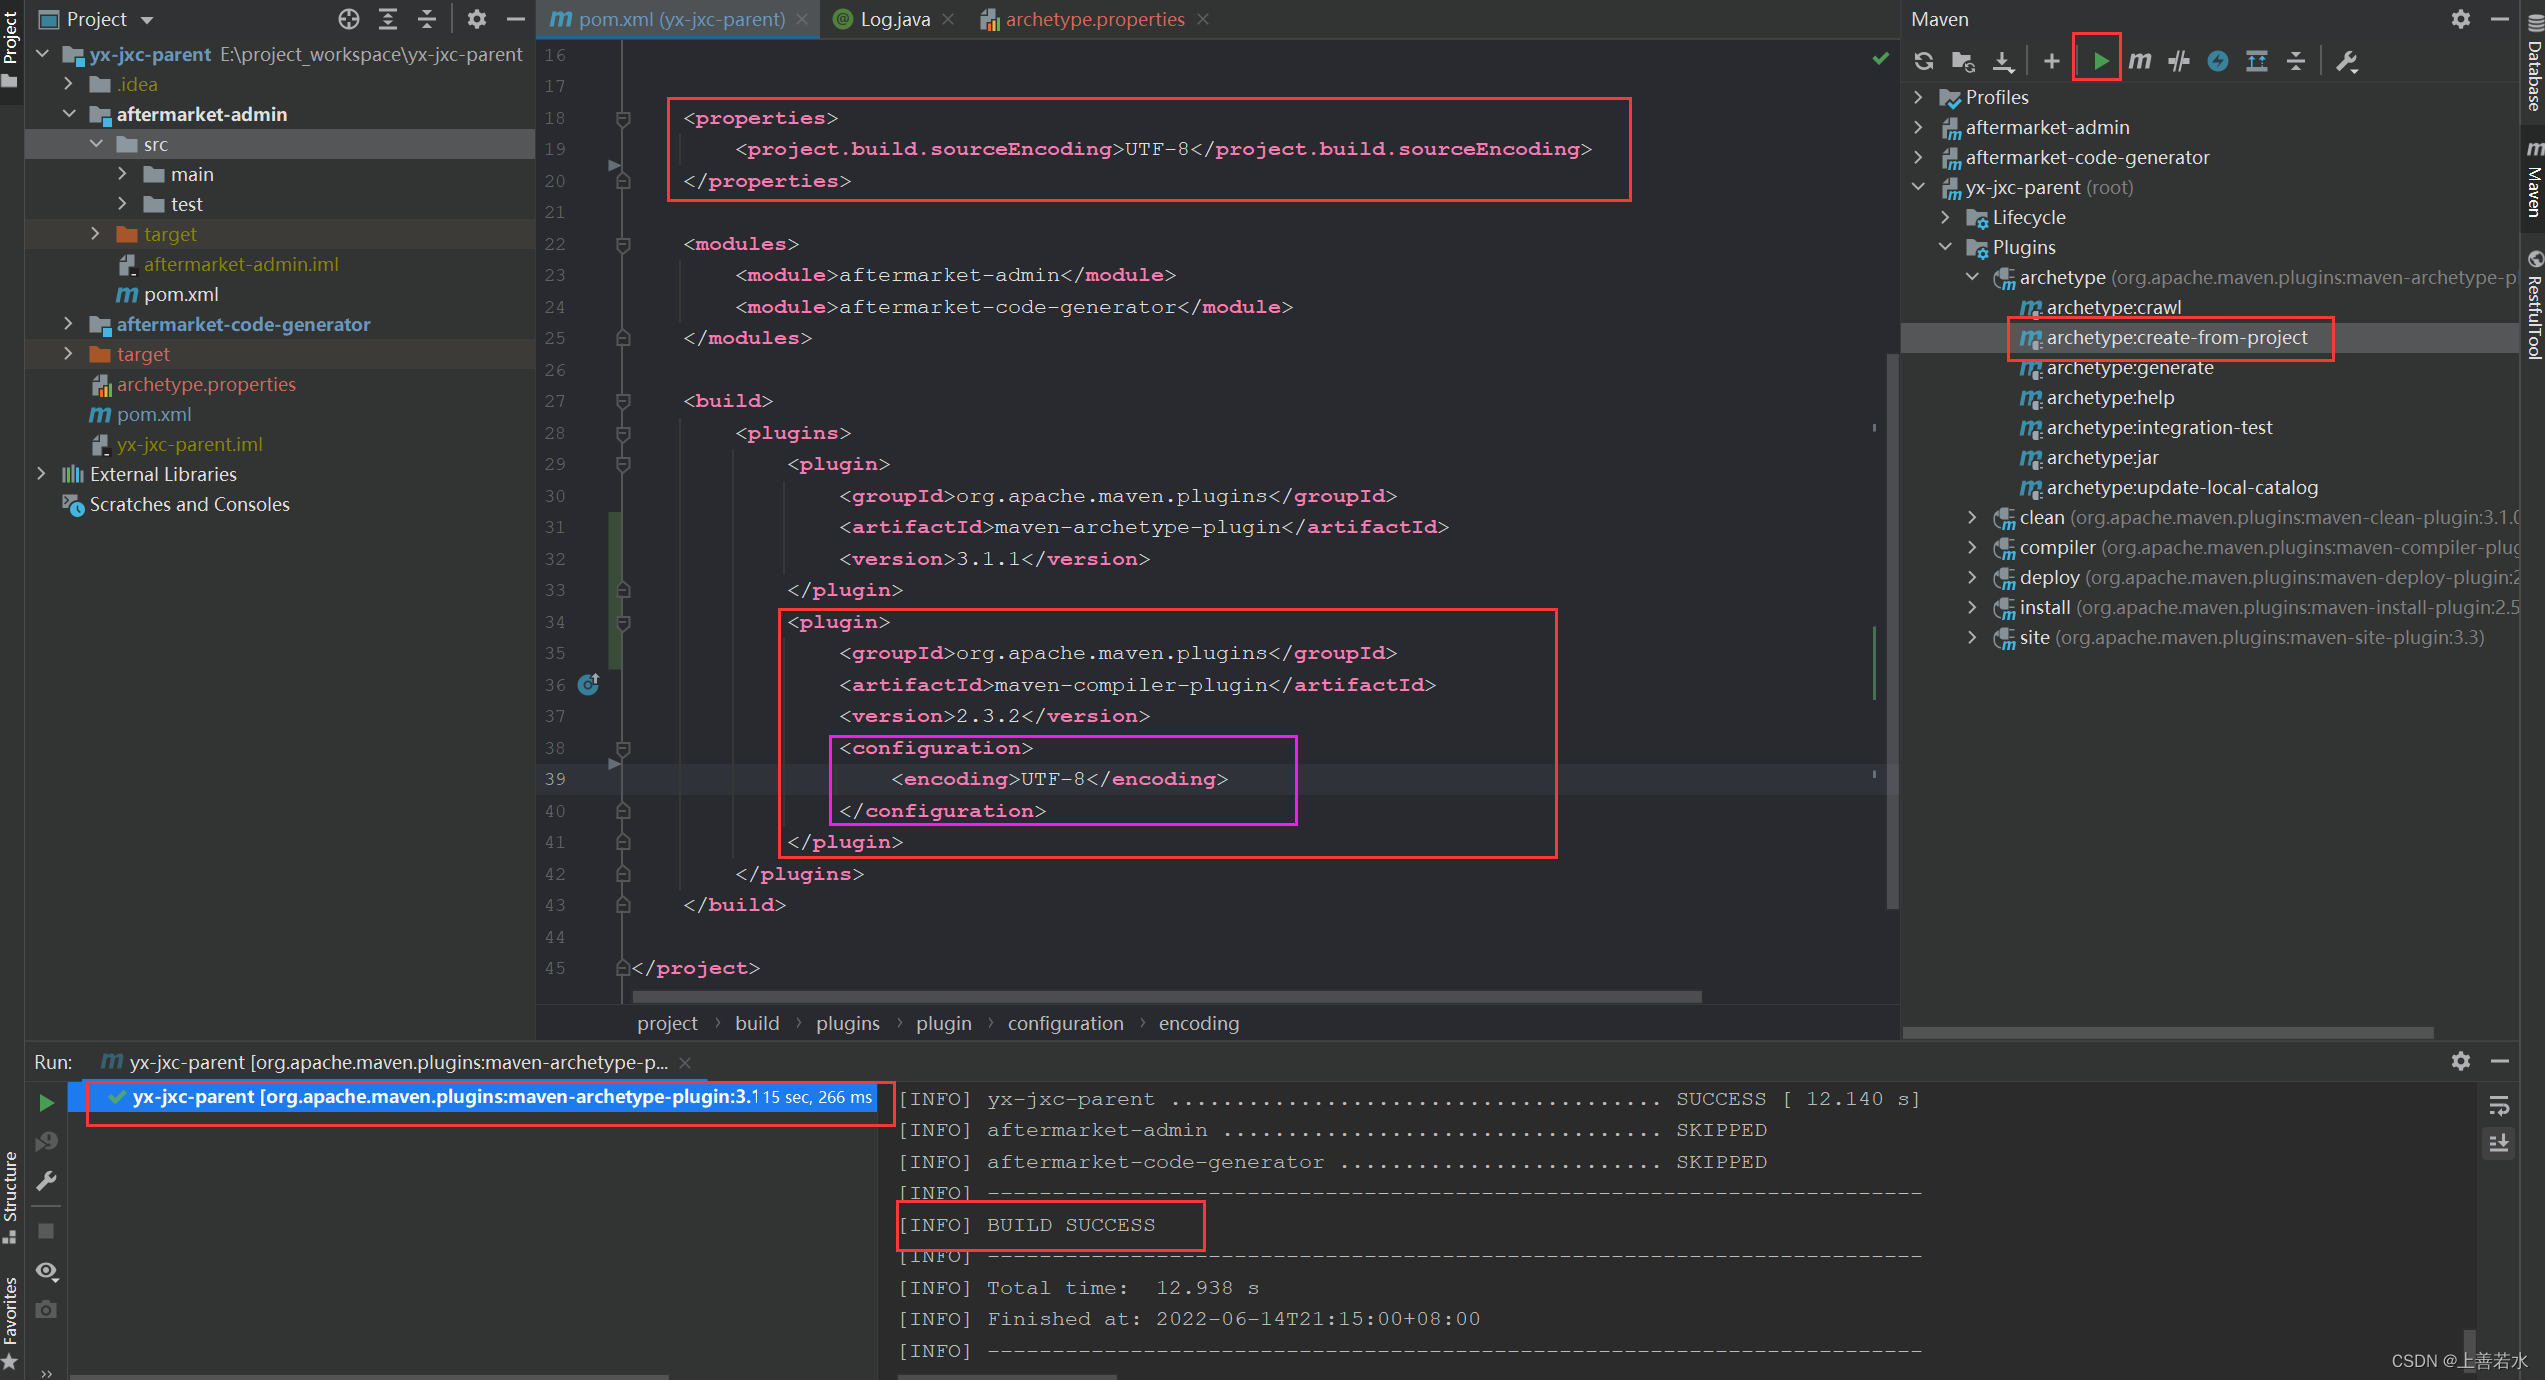Collapse all in Maven tool window
This screenshot has height=1380, width=2545.
coord(2296,61)
